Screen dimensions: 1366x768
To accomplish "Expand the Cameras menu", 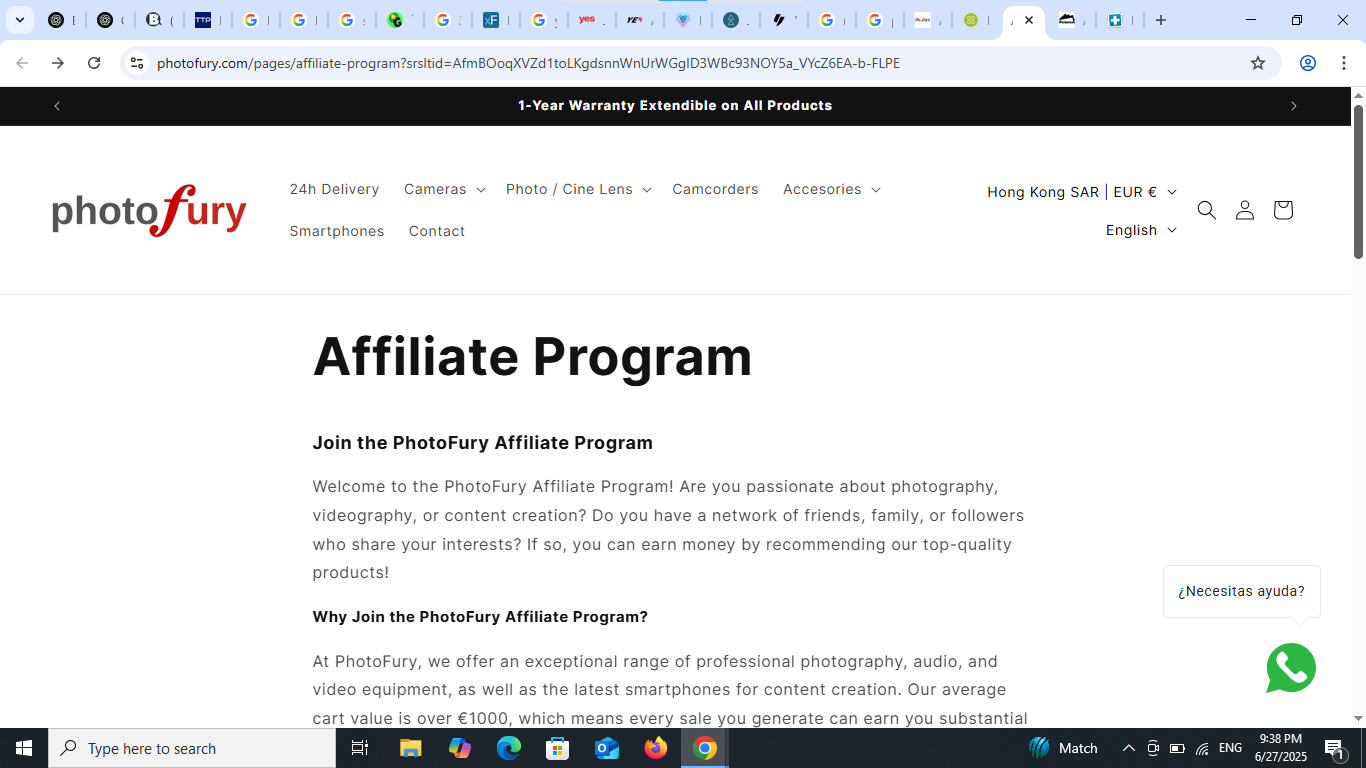I will point(444,189).
